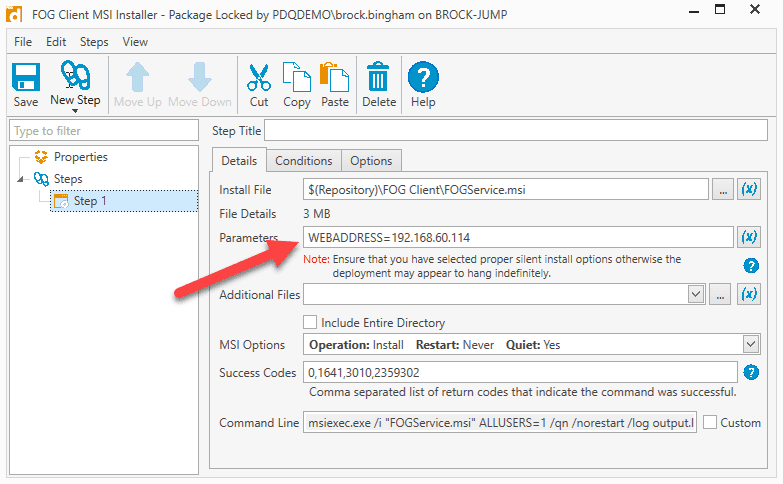
Task: Enable the Custom command line checkbox
Action: pyautogui.click(x=710, y=422)
